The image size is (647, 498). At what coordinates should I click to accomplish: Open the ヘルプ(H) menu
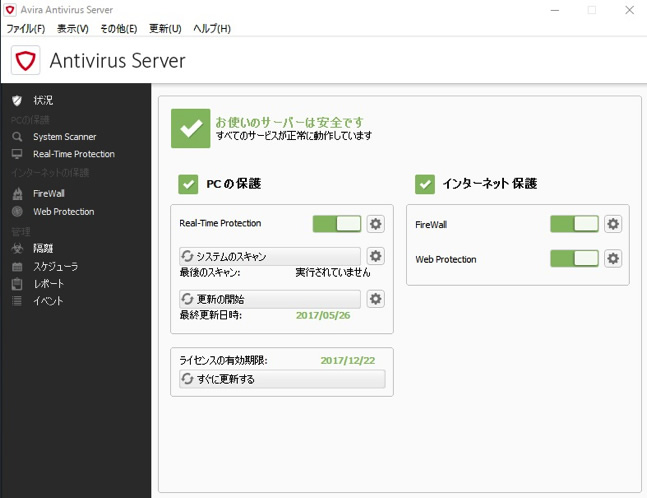(x=212, y=28)
